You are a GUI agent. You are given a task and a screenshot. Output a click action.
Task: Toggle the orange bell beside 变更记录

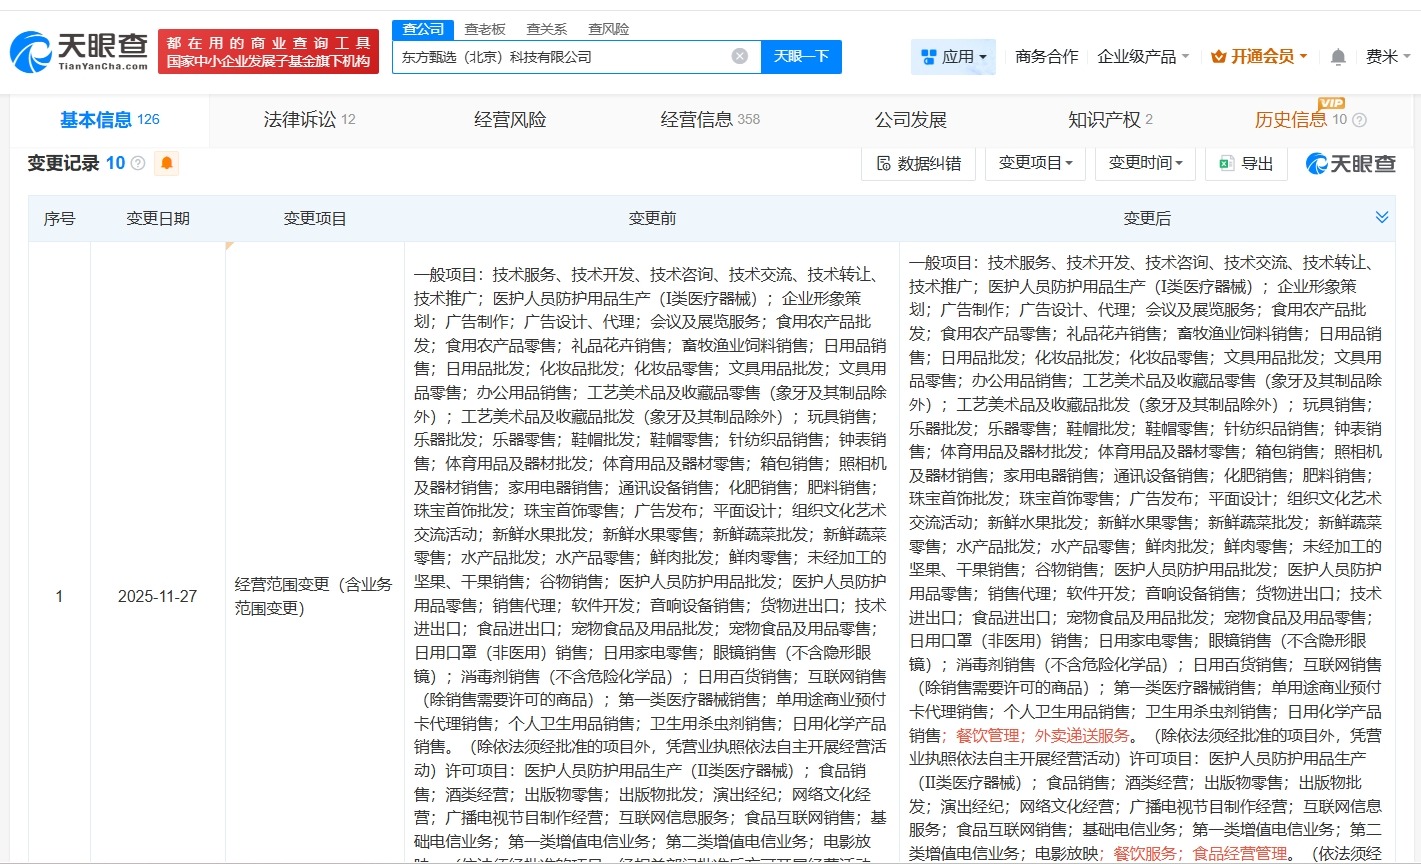click(166, 162)
